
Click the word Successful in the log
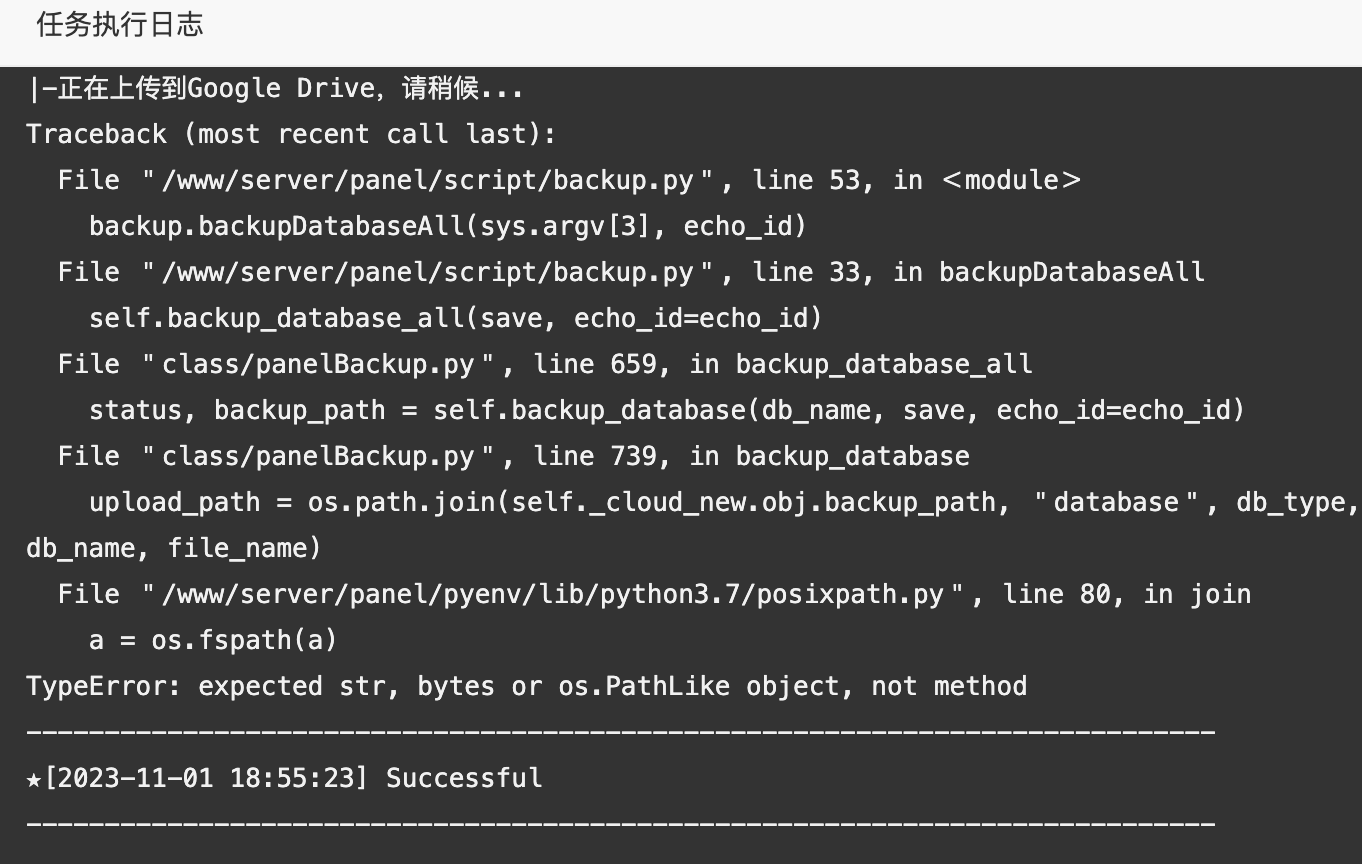pyautogui.click(x=464, y=778)
